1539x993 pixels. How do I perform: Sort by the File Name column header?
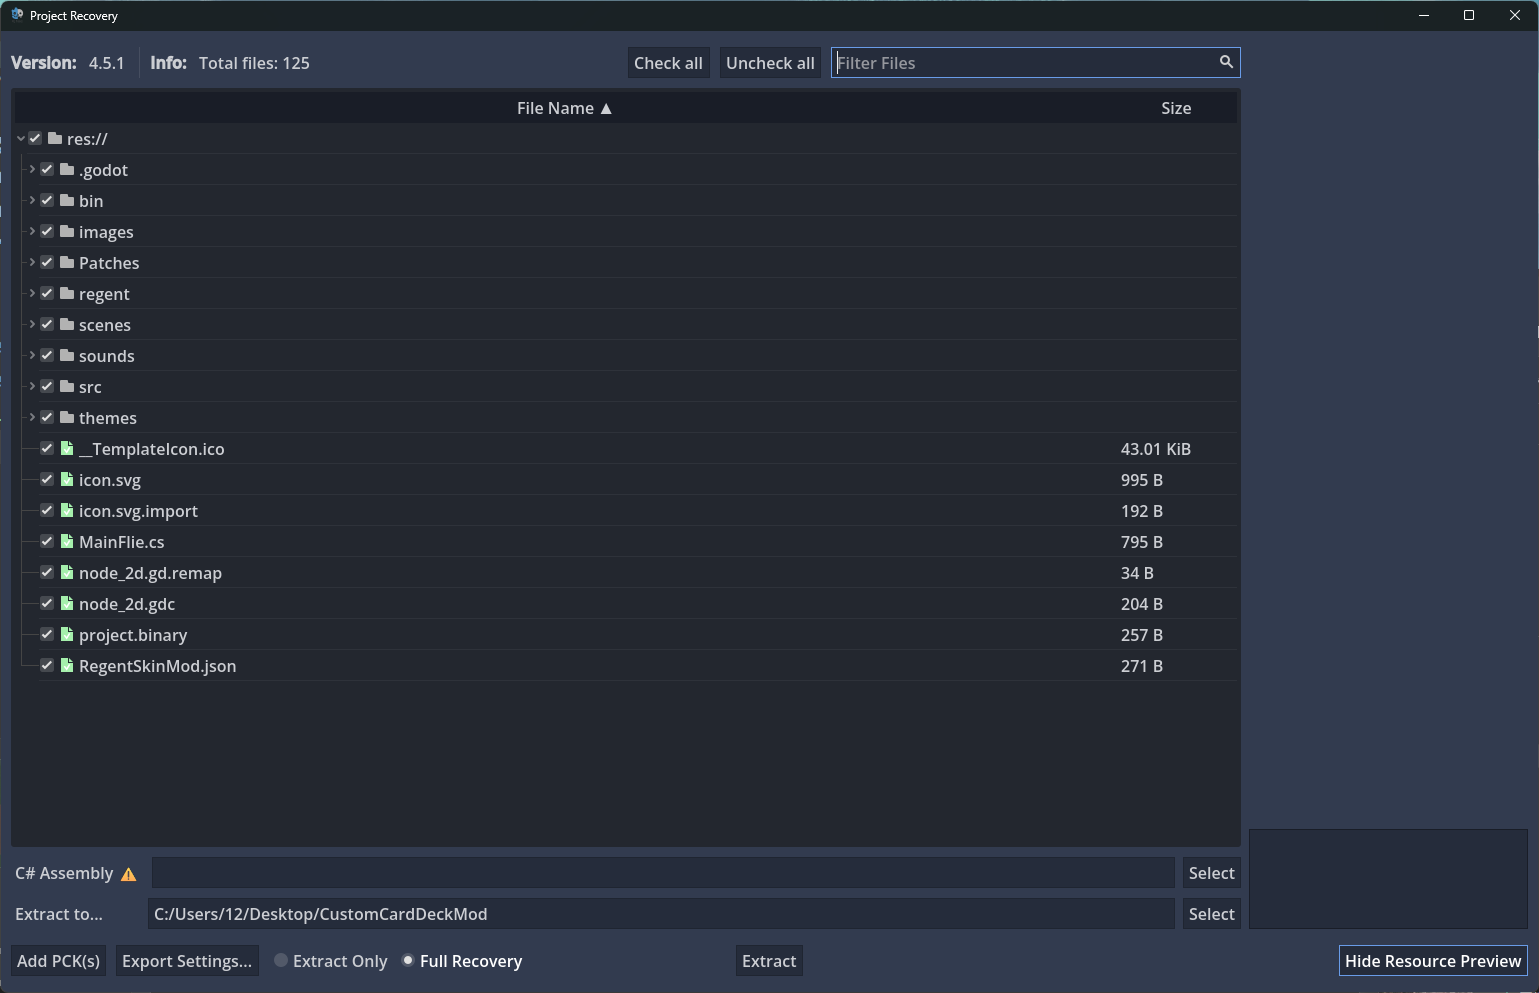tap(564, 108)
